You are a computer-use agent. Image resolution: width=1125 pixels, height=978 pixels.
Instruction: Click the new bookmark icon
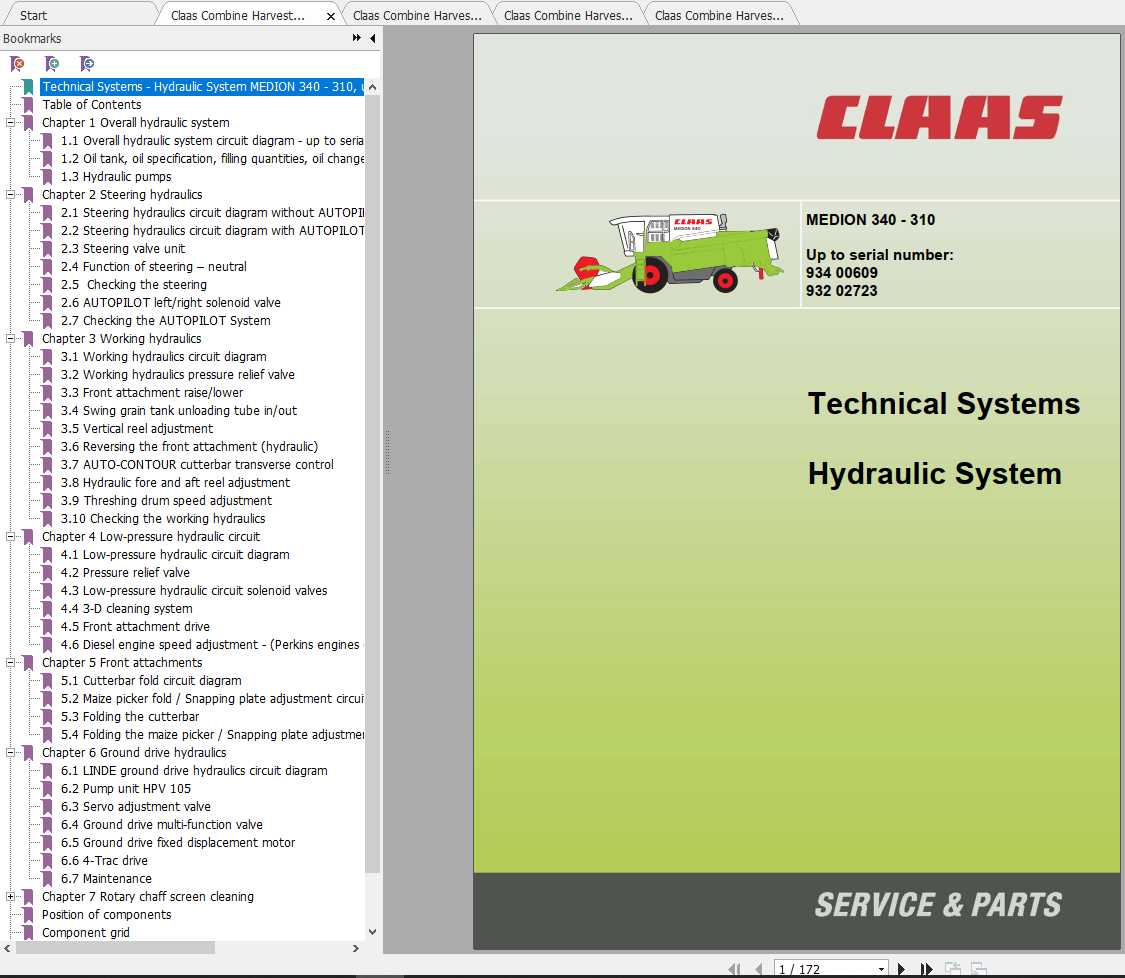[x=52, y=63]
